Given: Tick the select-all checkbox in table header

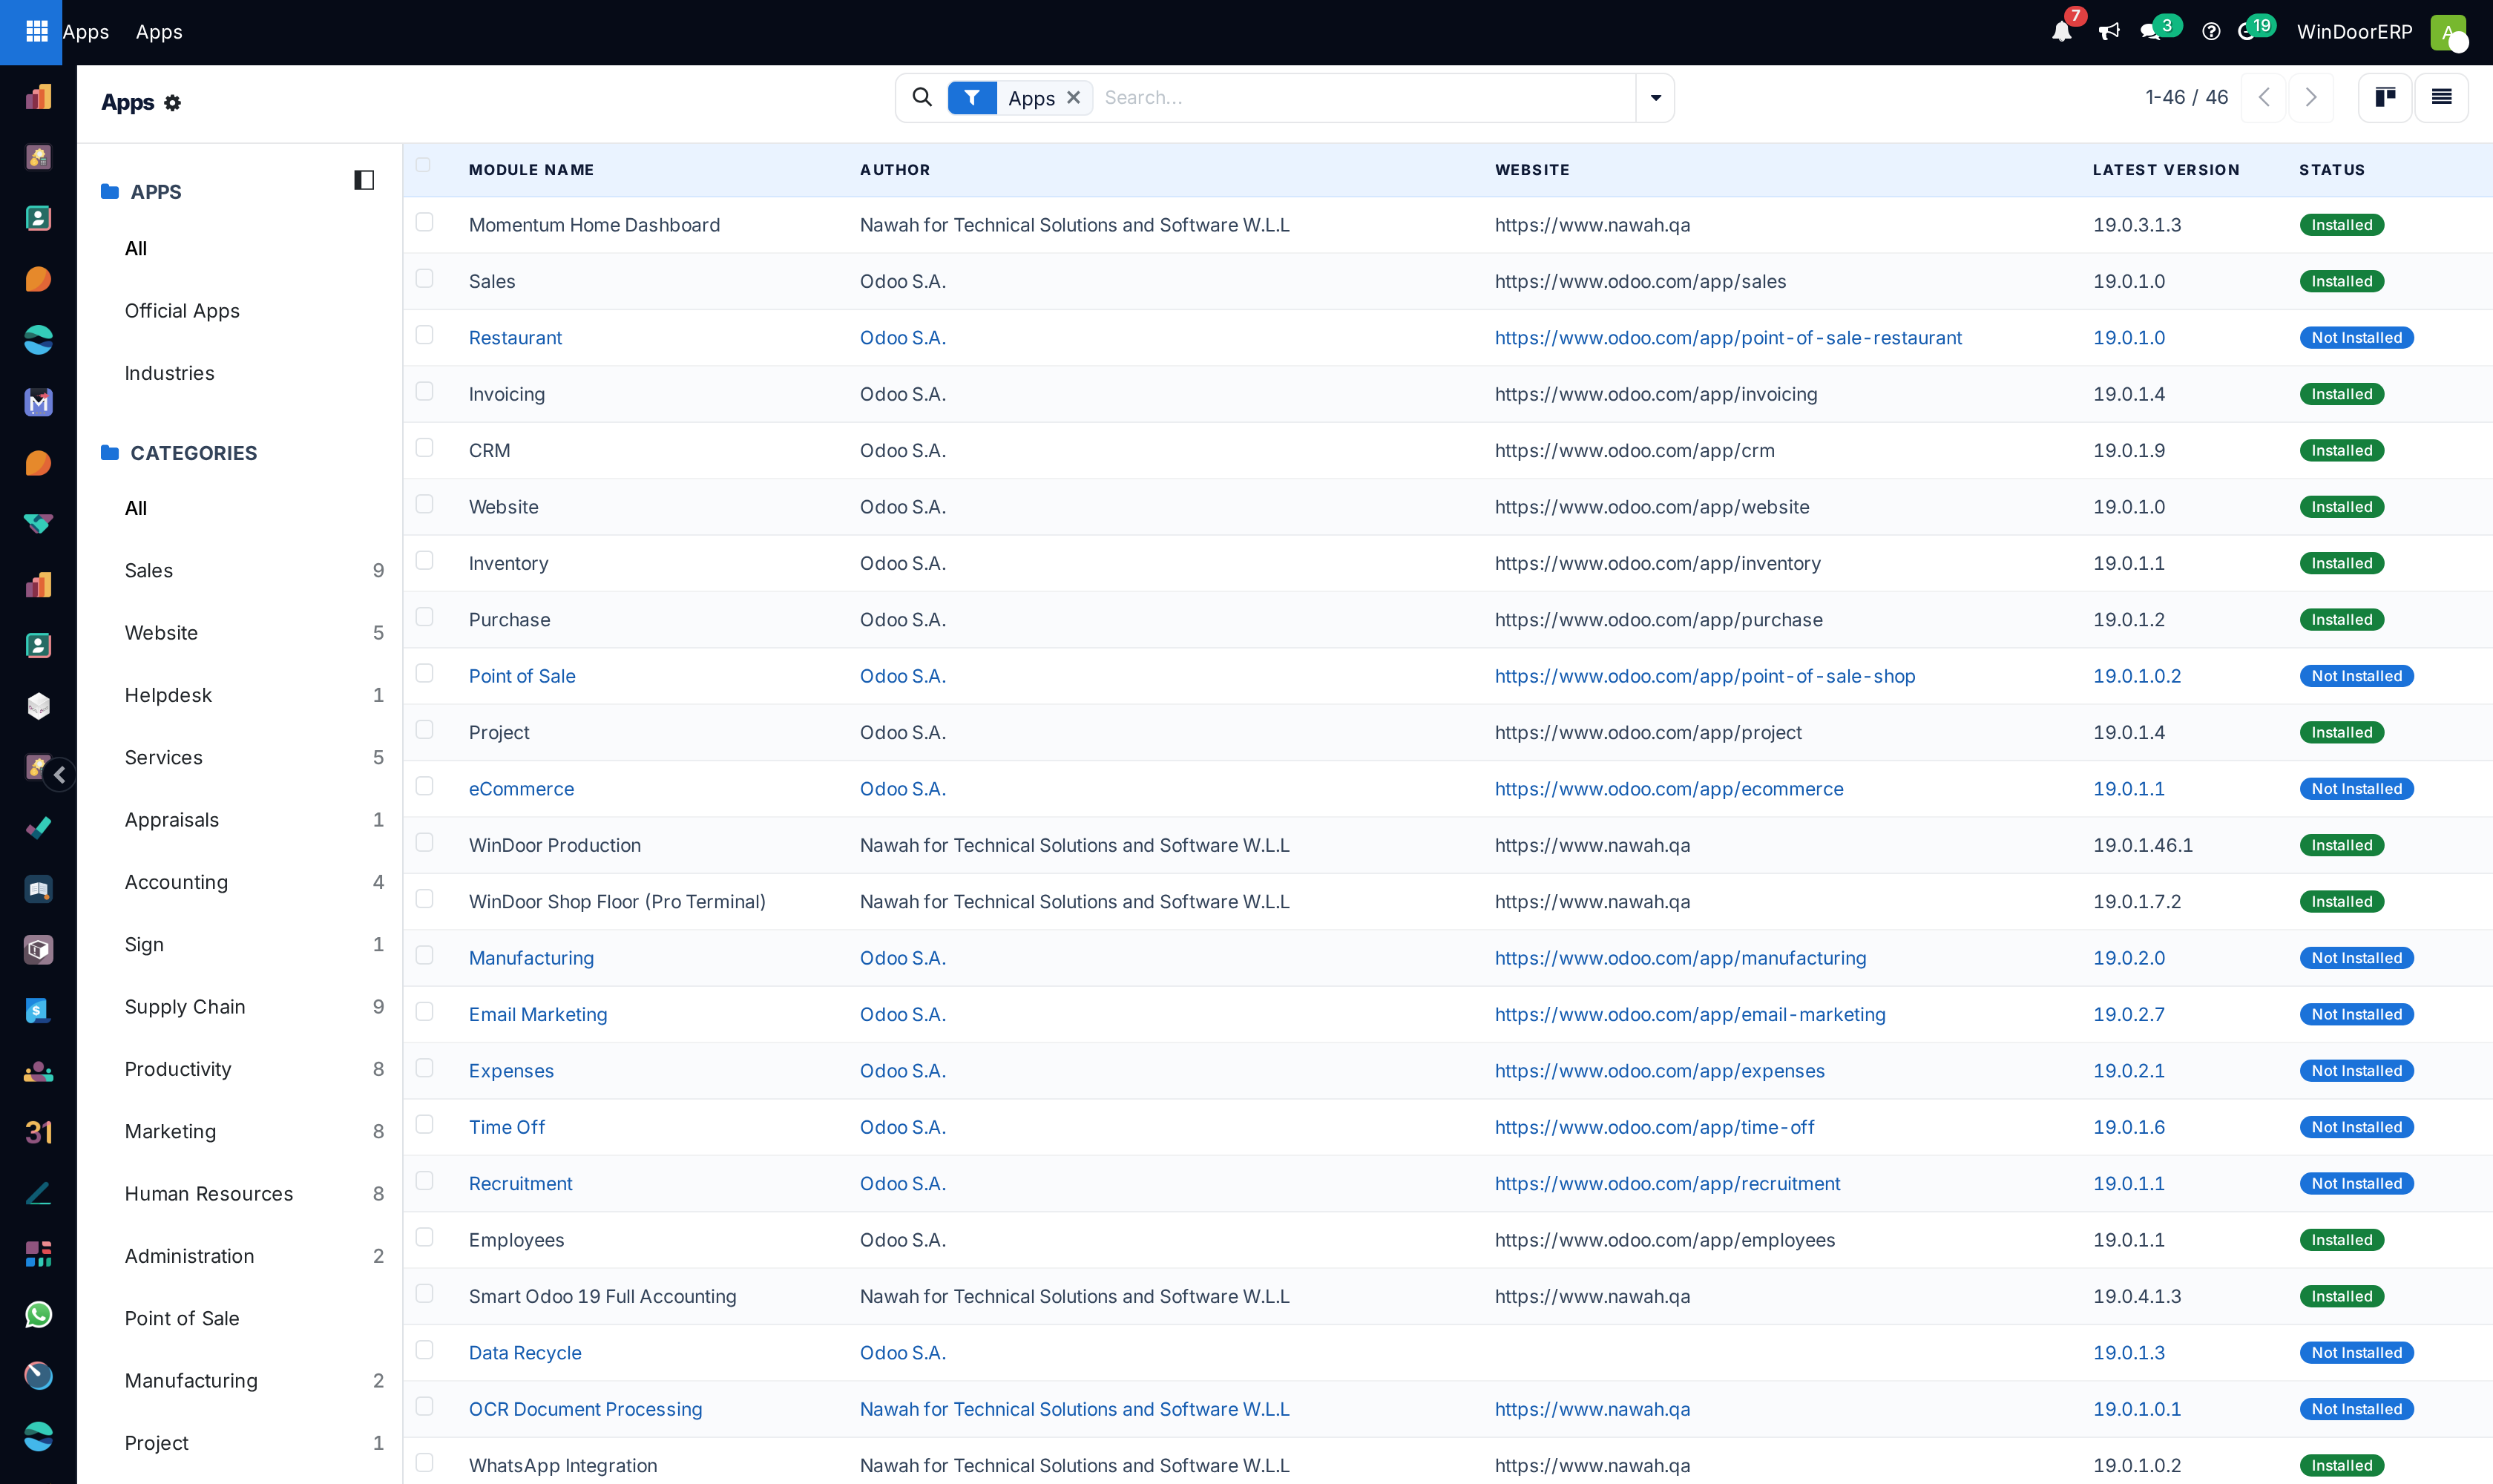Looking at the screenshot, I should 423,165.
